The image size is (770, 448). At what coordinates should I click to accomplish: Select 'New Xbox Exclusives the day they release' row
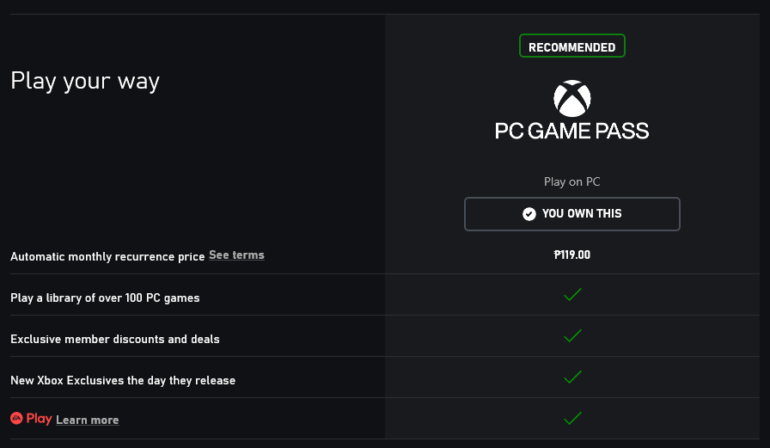[x=123, y=380]
